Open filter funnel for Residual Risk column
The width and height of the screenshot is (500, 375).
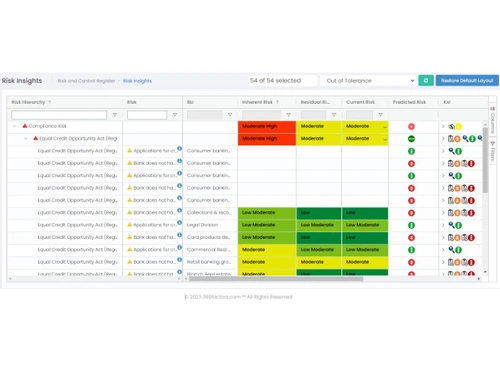click(334, 115)
